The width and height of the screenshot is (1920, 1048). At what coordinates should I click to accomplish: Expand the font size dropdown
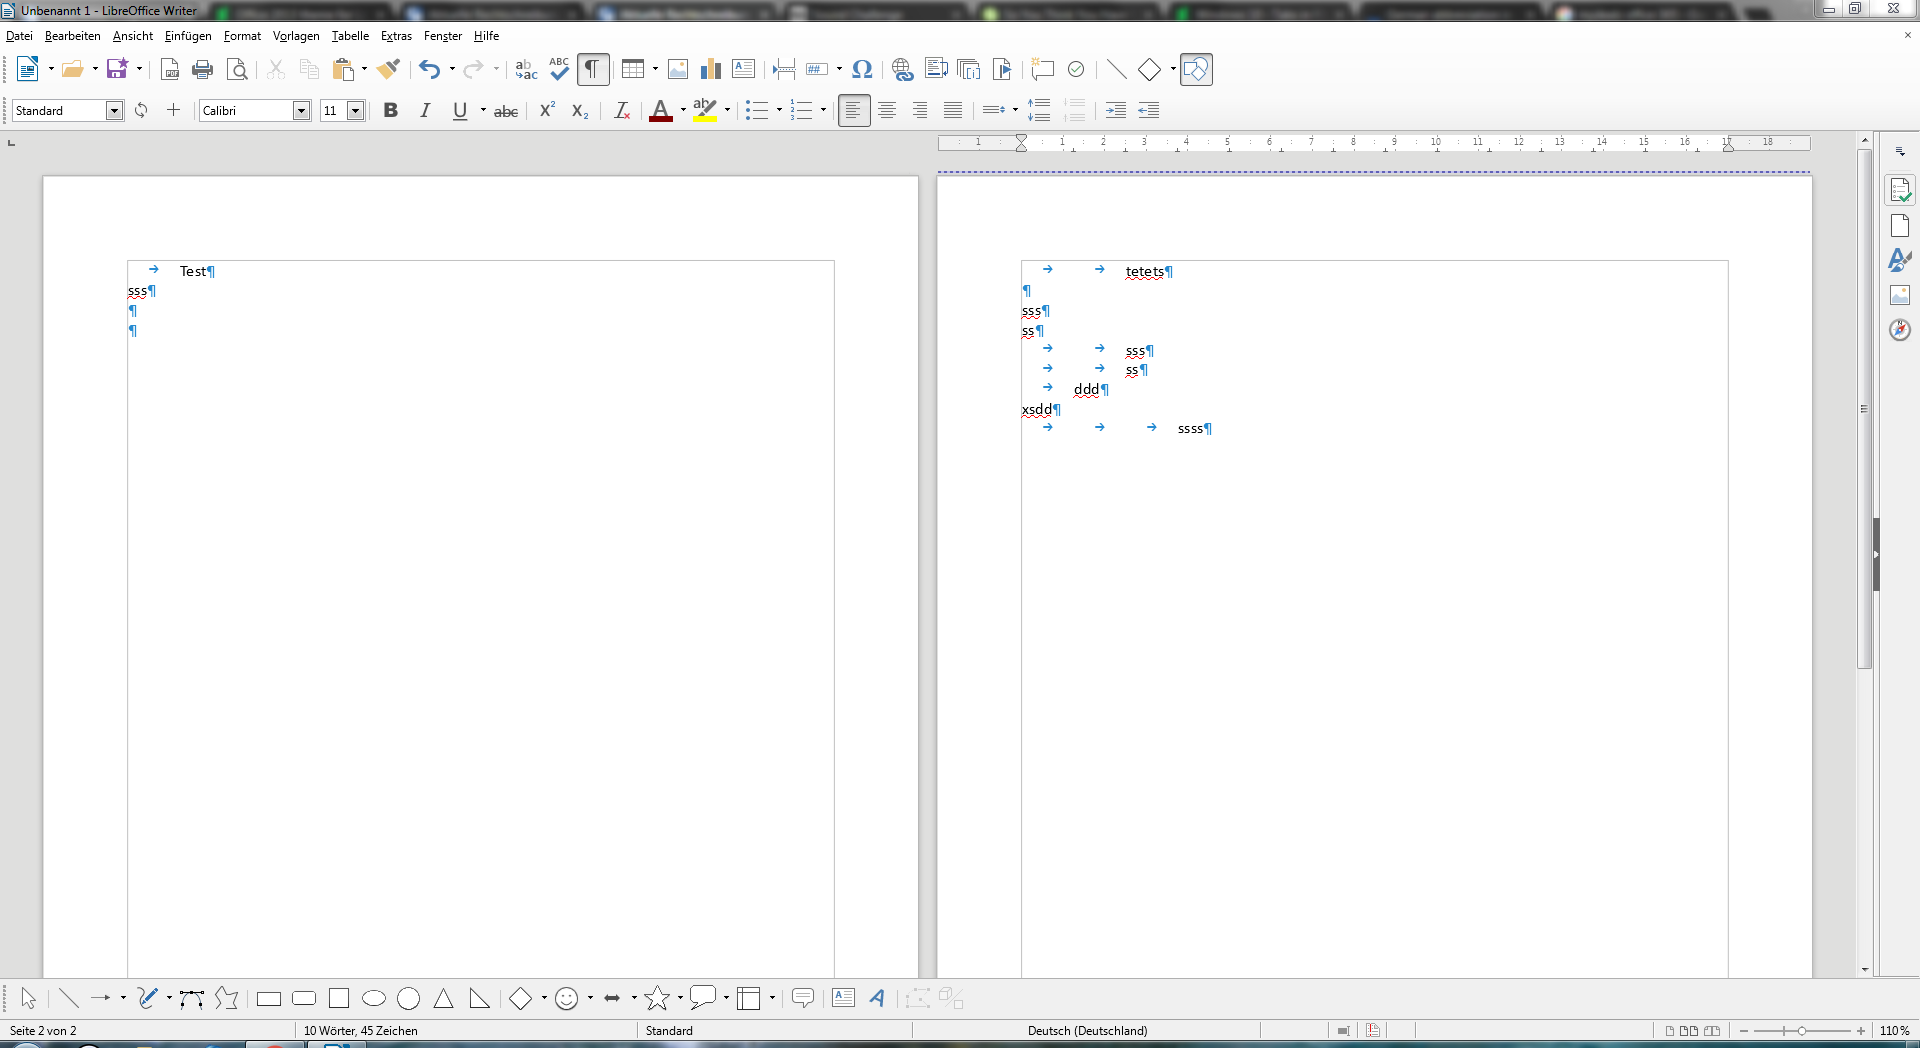point(355,110)
